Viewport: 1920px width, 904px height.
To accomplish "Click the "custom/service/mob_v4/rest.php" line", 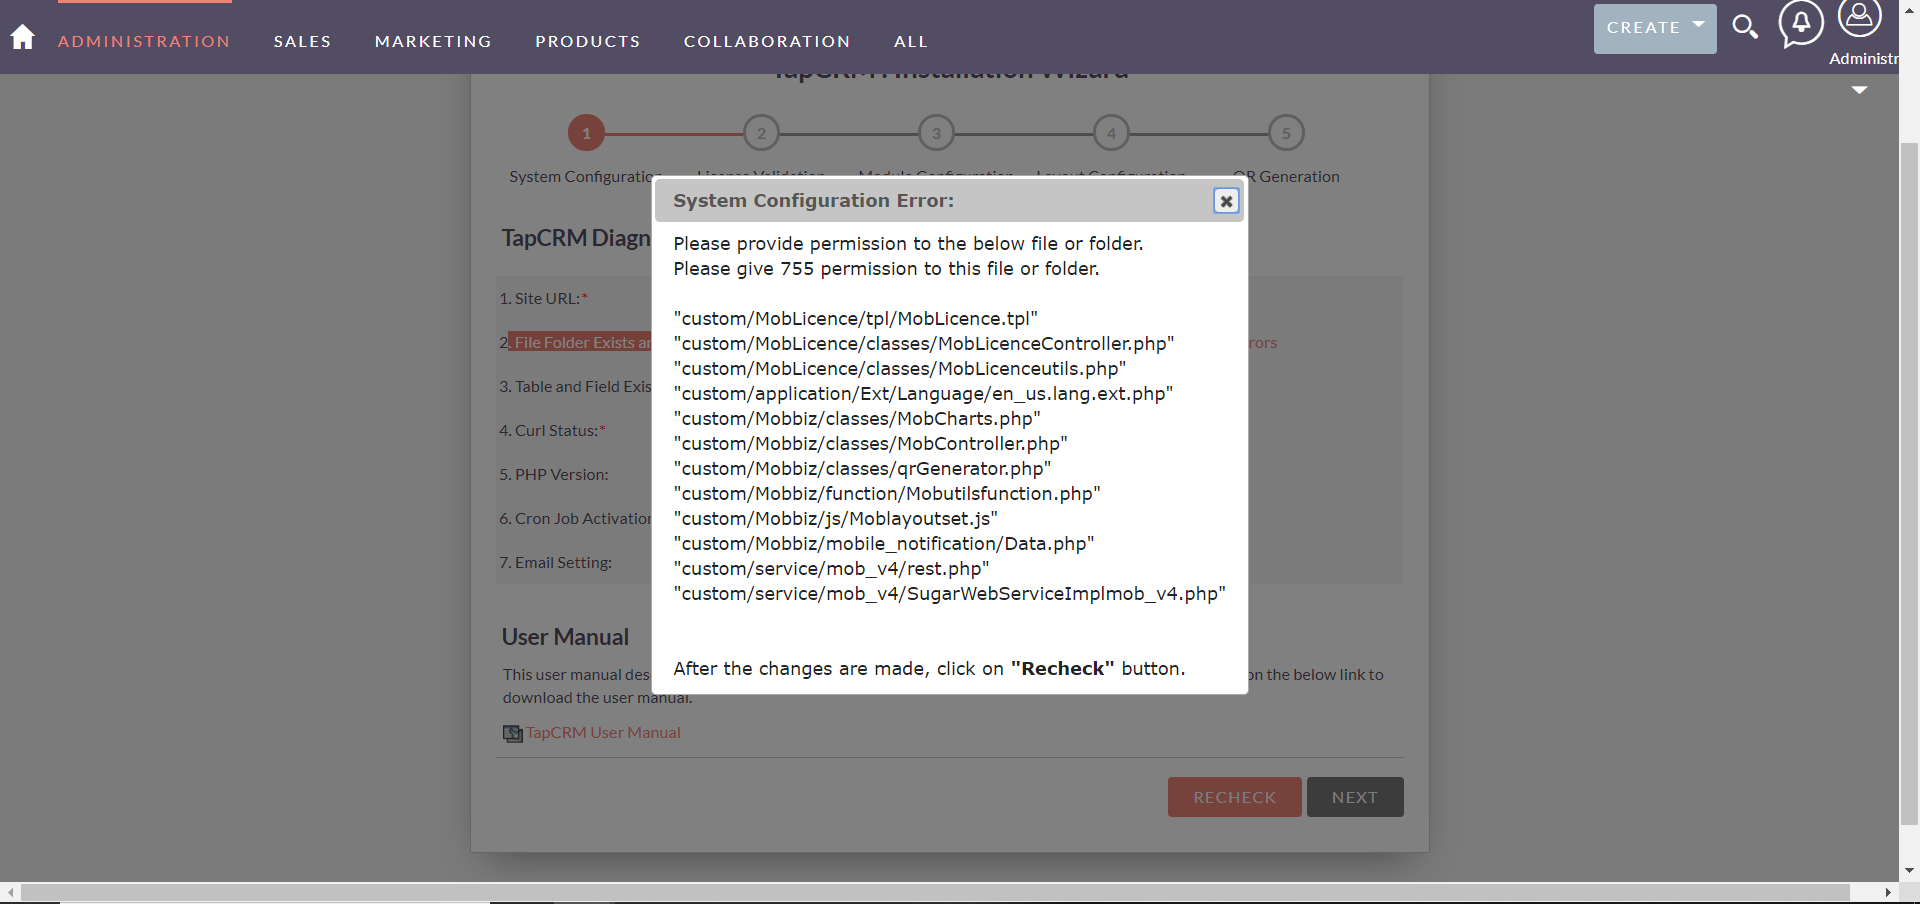I will click(832, 569).
